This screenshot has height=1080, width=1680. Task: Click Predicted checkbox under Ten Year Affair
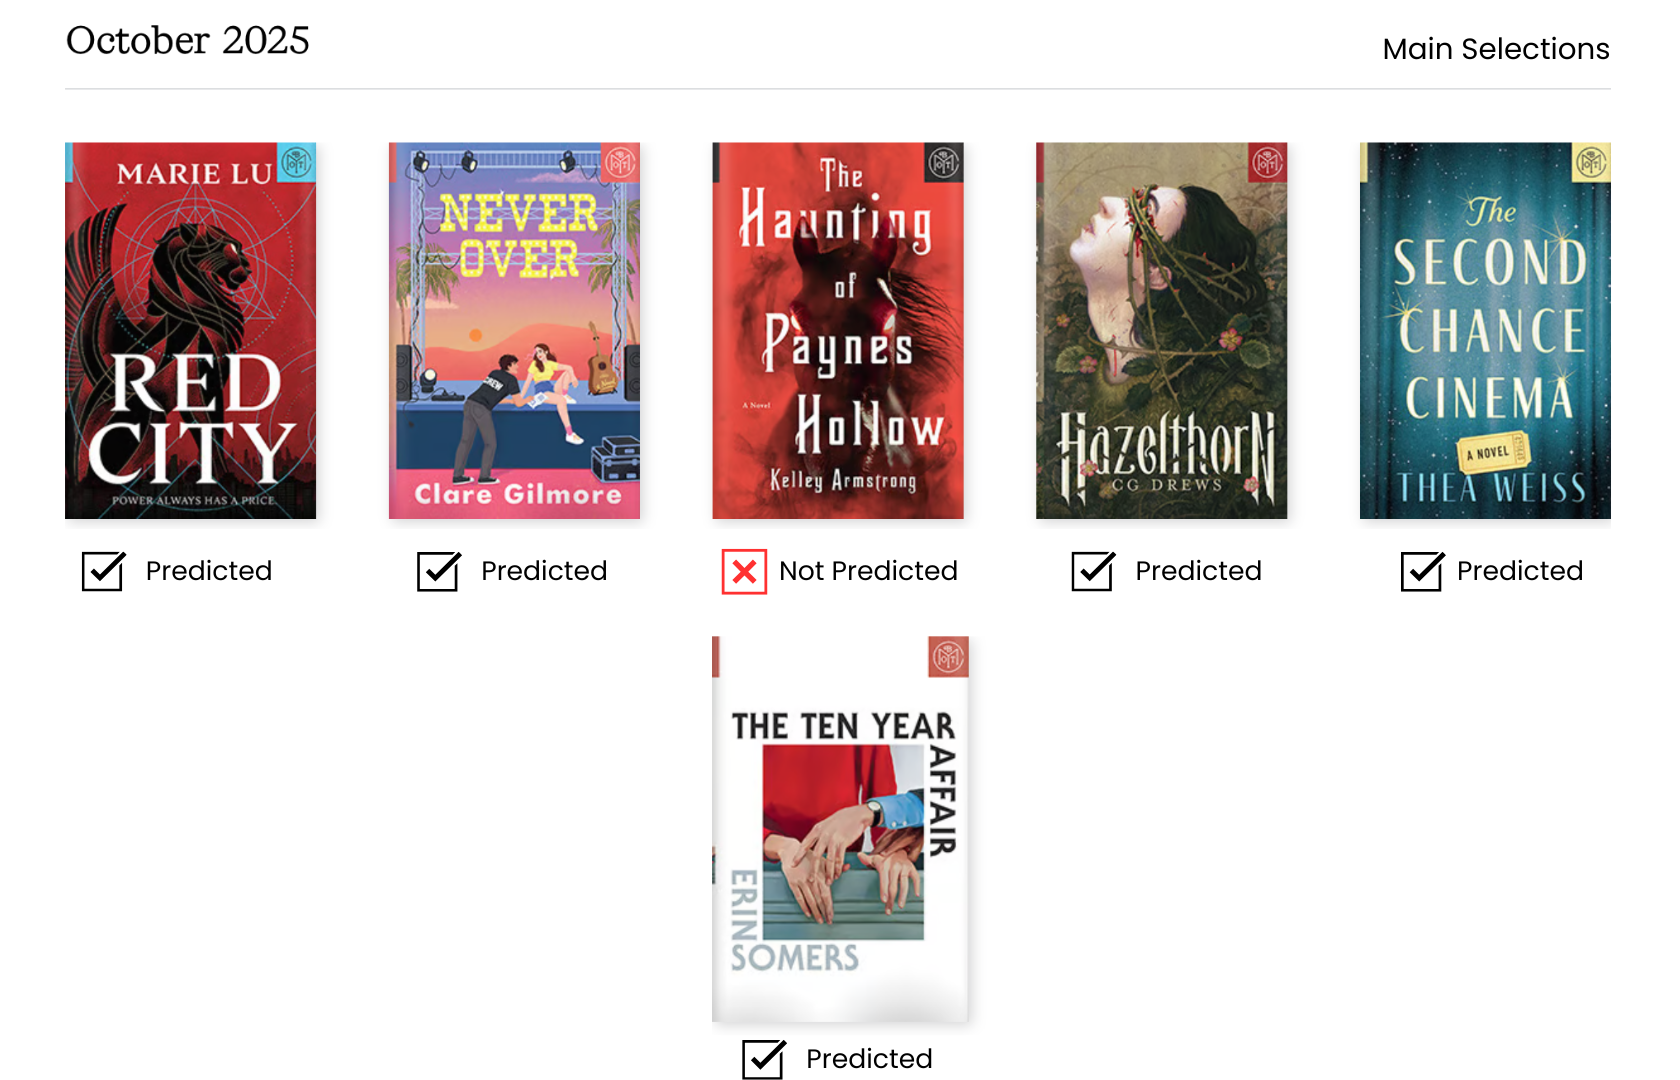[x=764, y=1058]
